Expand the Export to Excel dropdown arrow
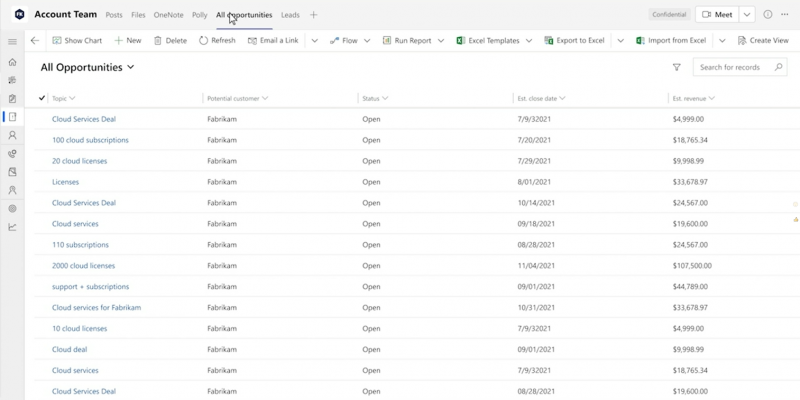 pos(620,40)
